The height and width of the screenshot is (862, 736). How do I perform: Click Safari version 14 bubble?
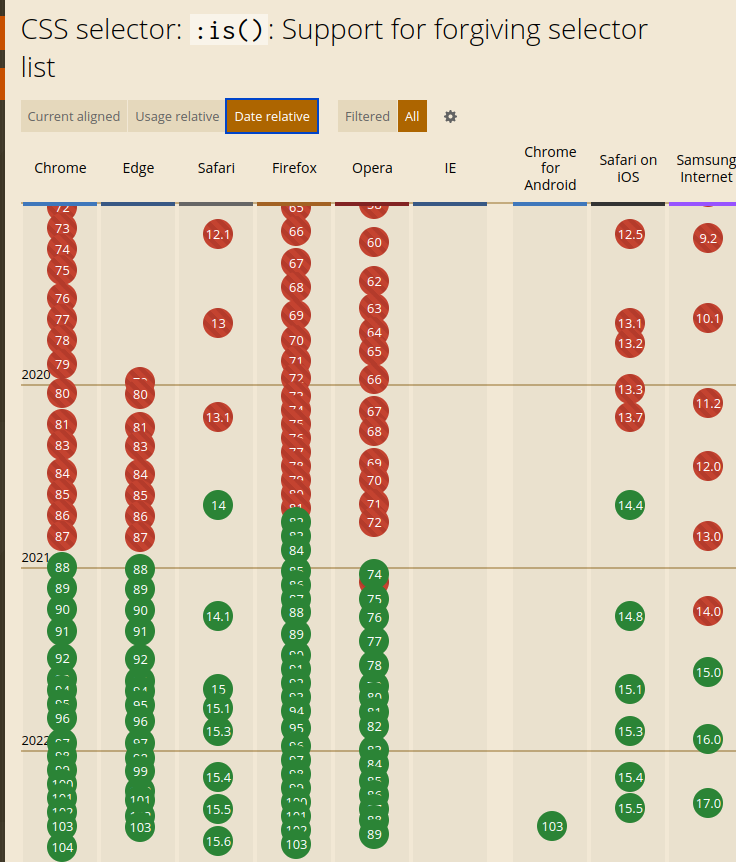pos(218,506)
